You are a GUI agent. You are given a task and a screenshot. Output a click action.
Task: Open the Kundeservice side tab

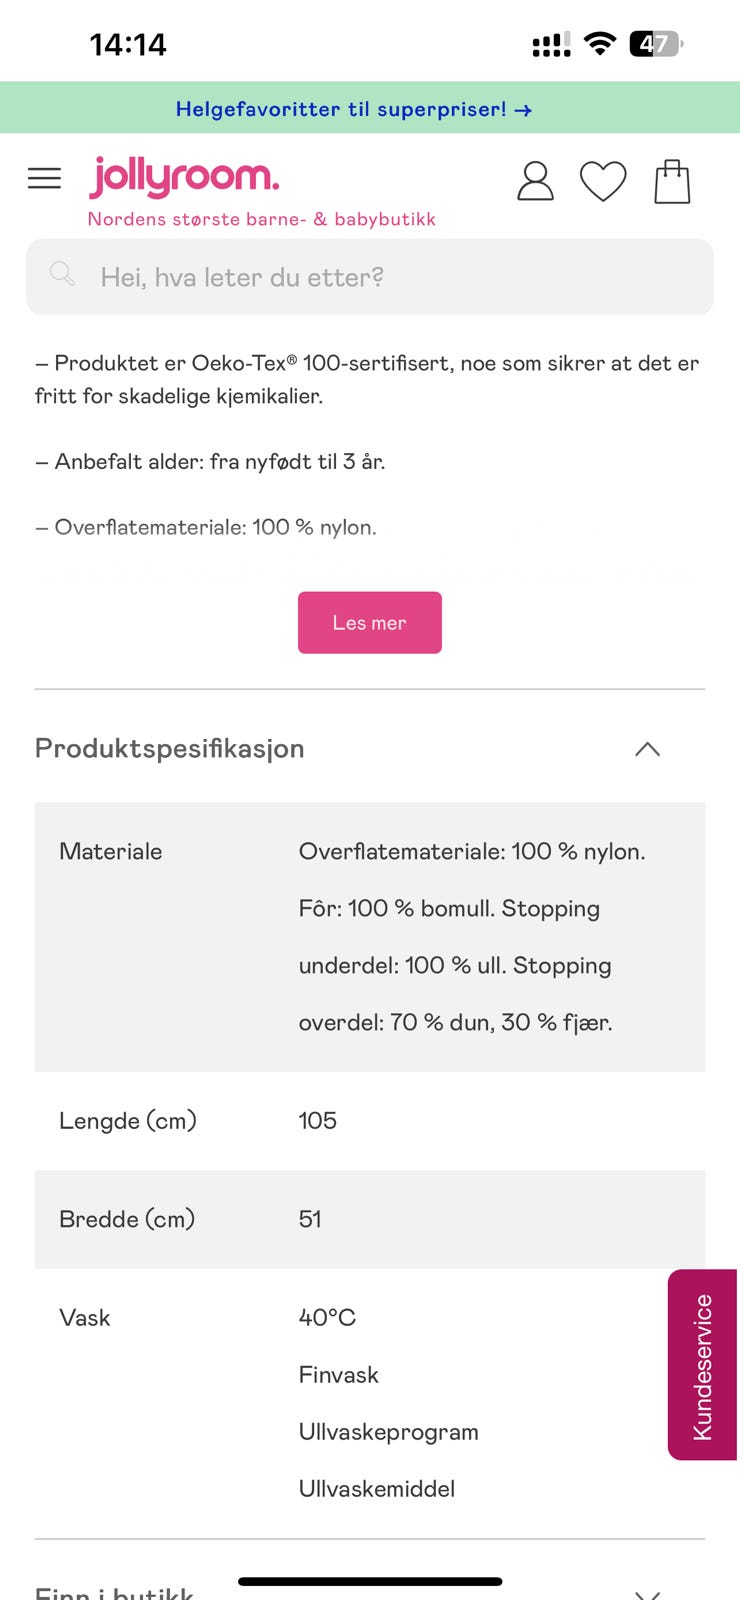(x=703, y=1365)
